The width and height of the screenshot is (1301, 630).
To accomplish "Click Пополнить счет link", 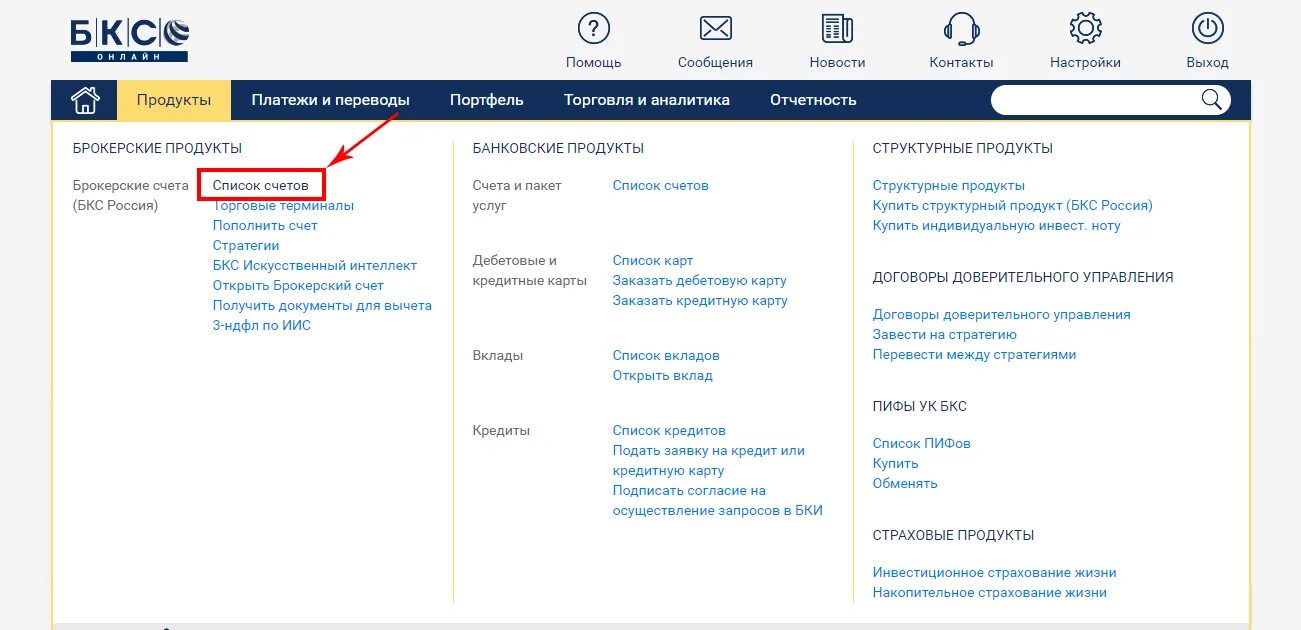I will tap(265, 225).
